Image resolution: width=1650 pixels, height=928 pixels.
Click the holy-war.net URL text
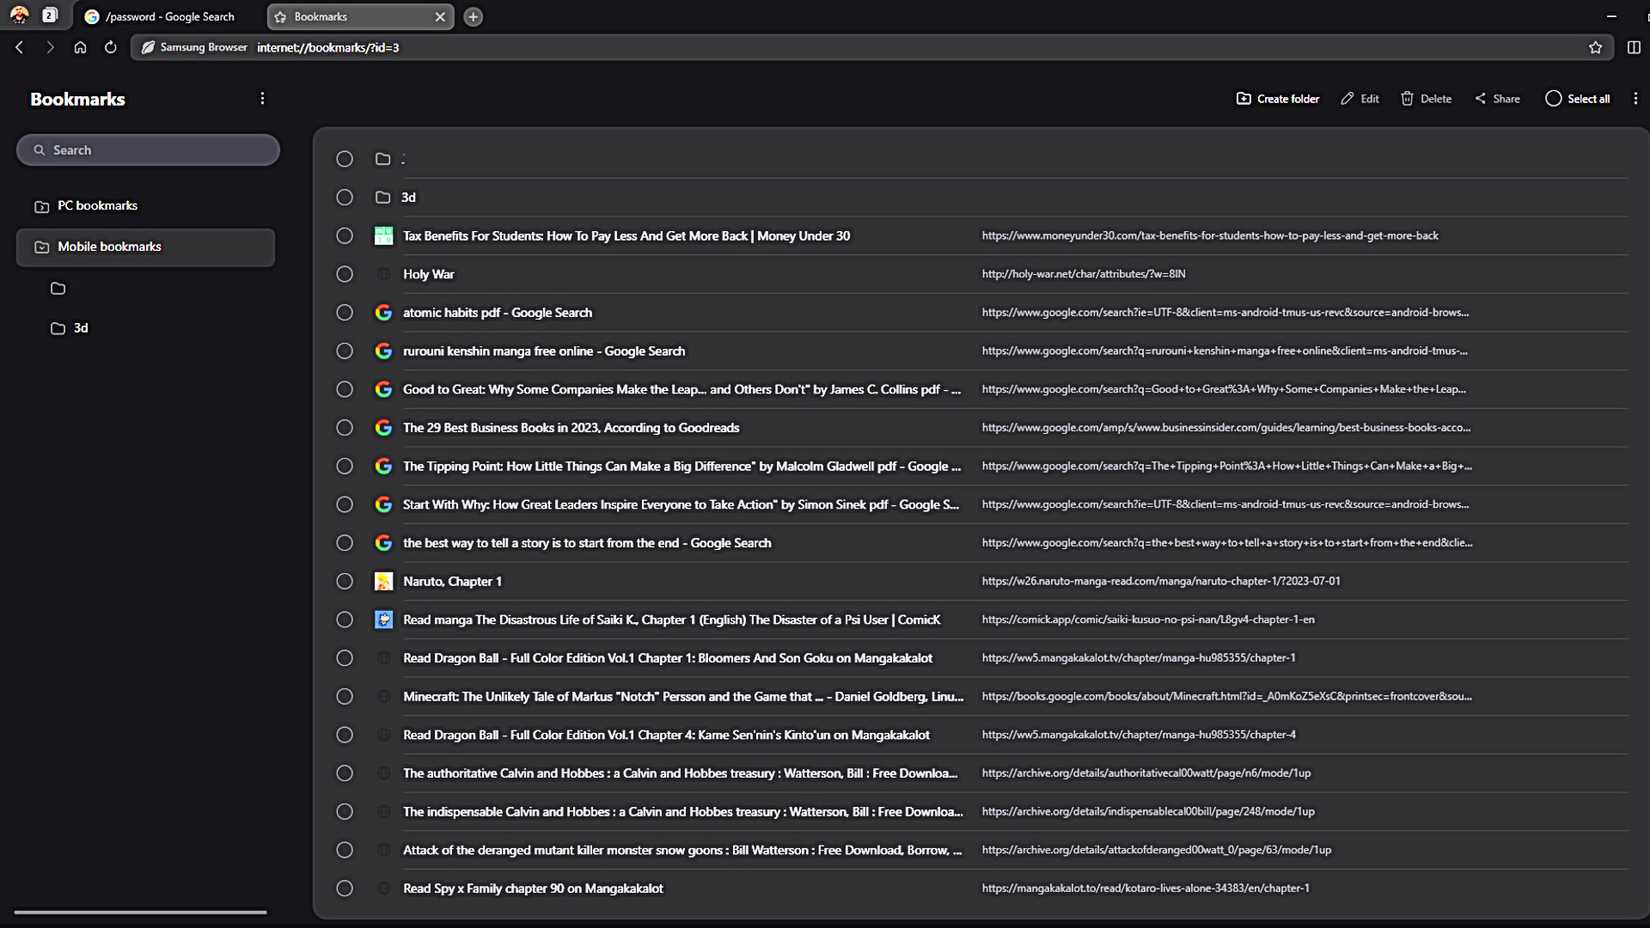(1084, 274)
